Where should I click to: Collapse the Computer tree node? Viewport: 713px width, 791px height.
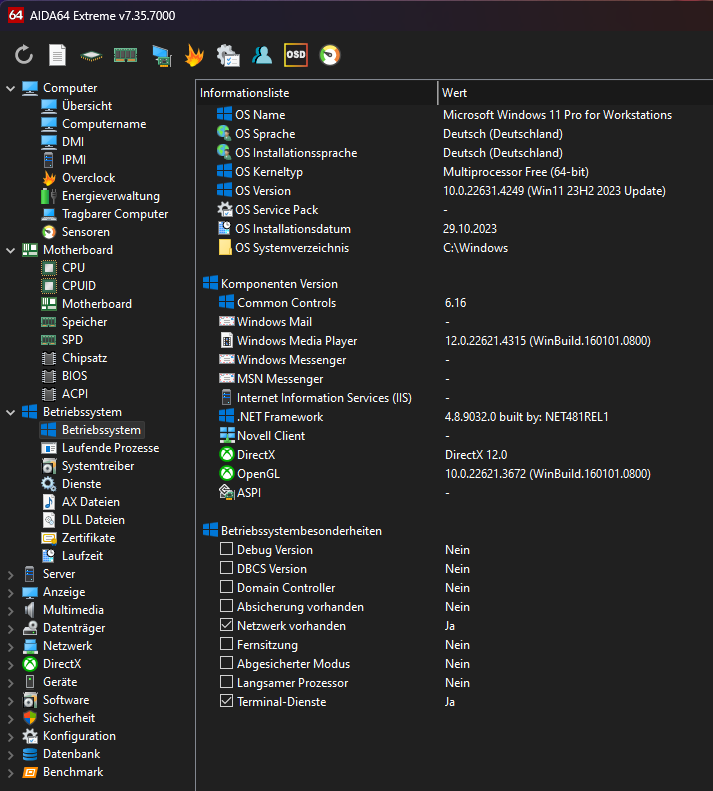click(x=10, y=88)
